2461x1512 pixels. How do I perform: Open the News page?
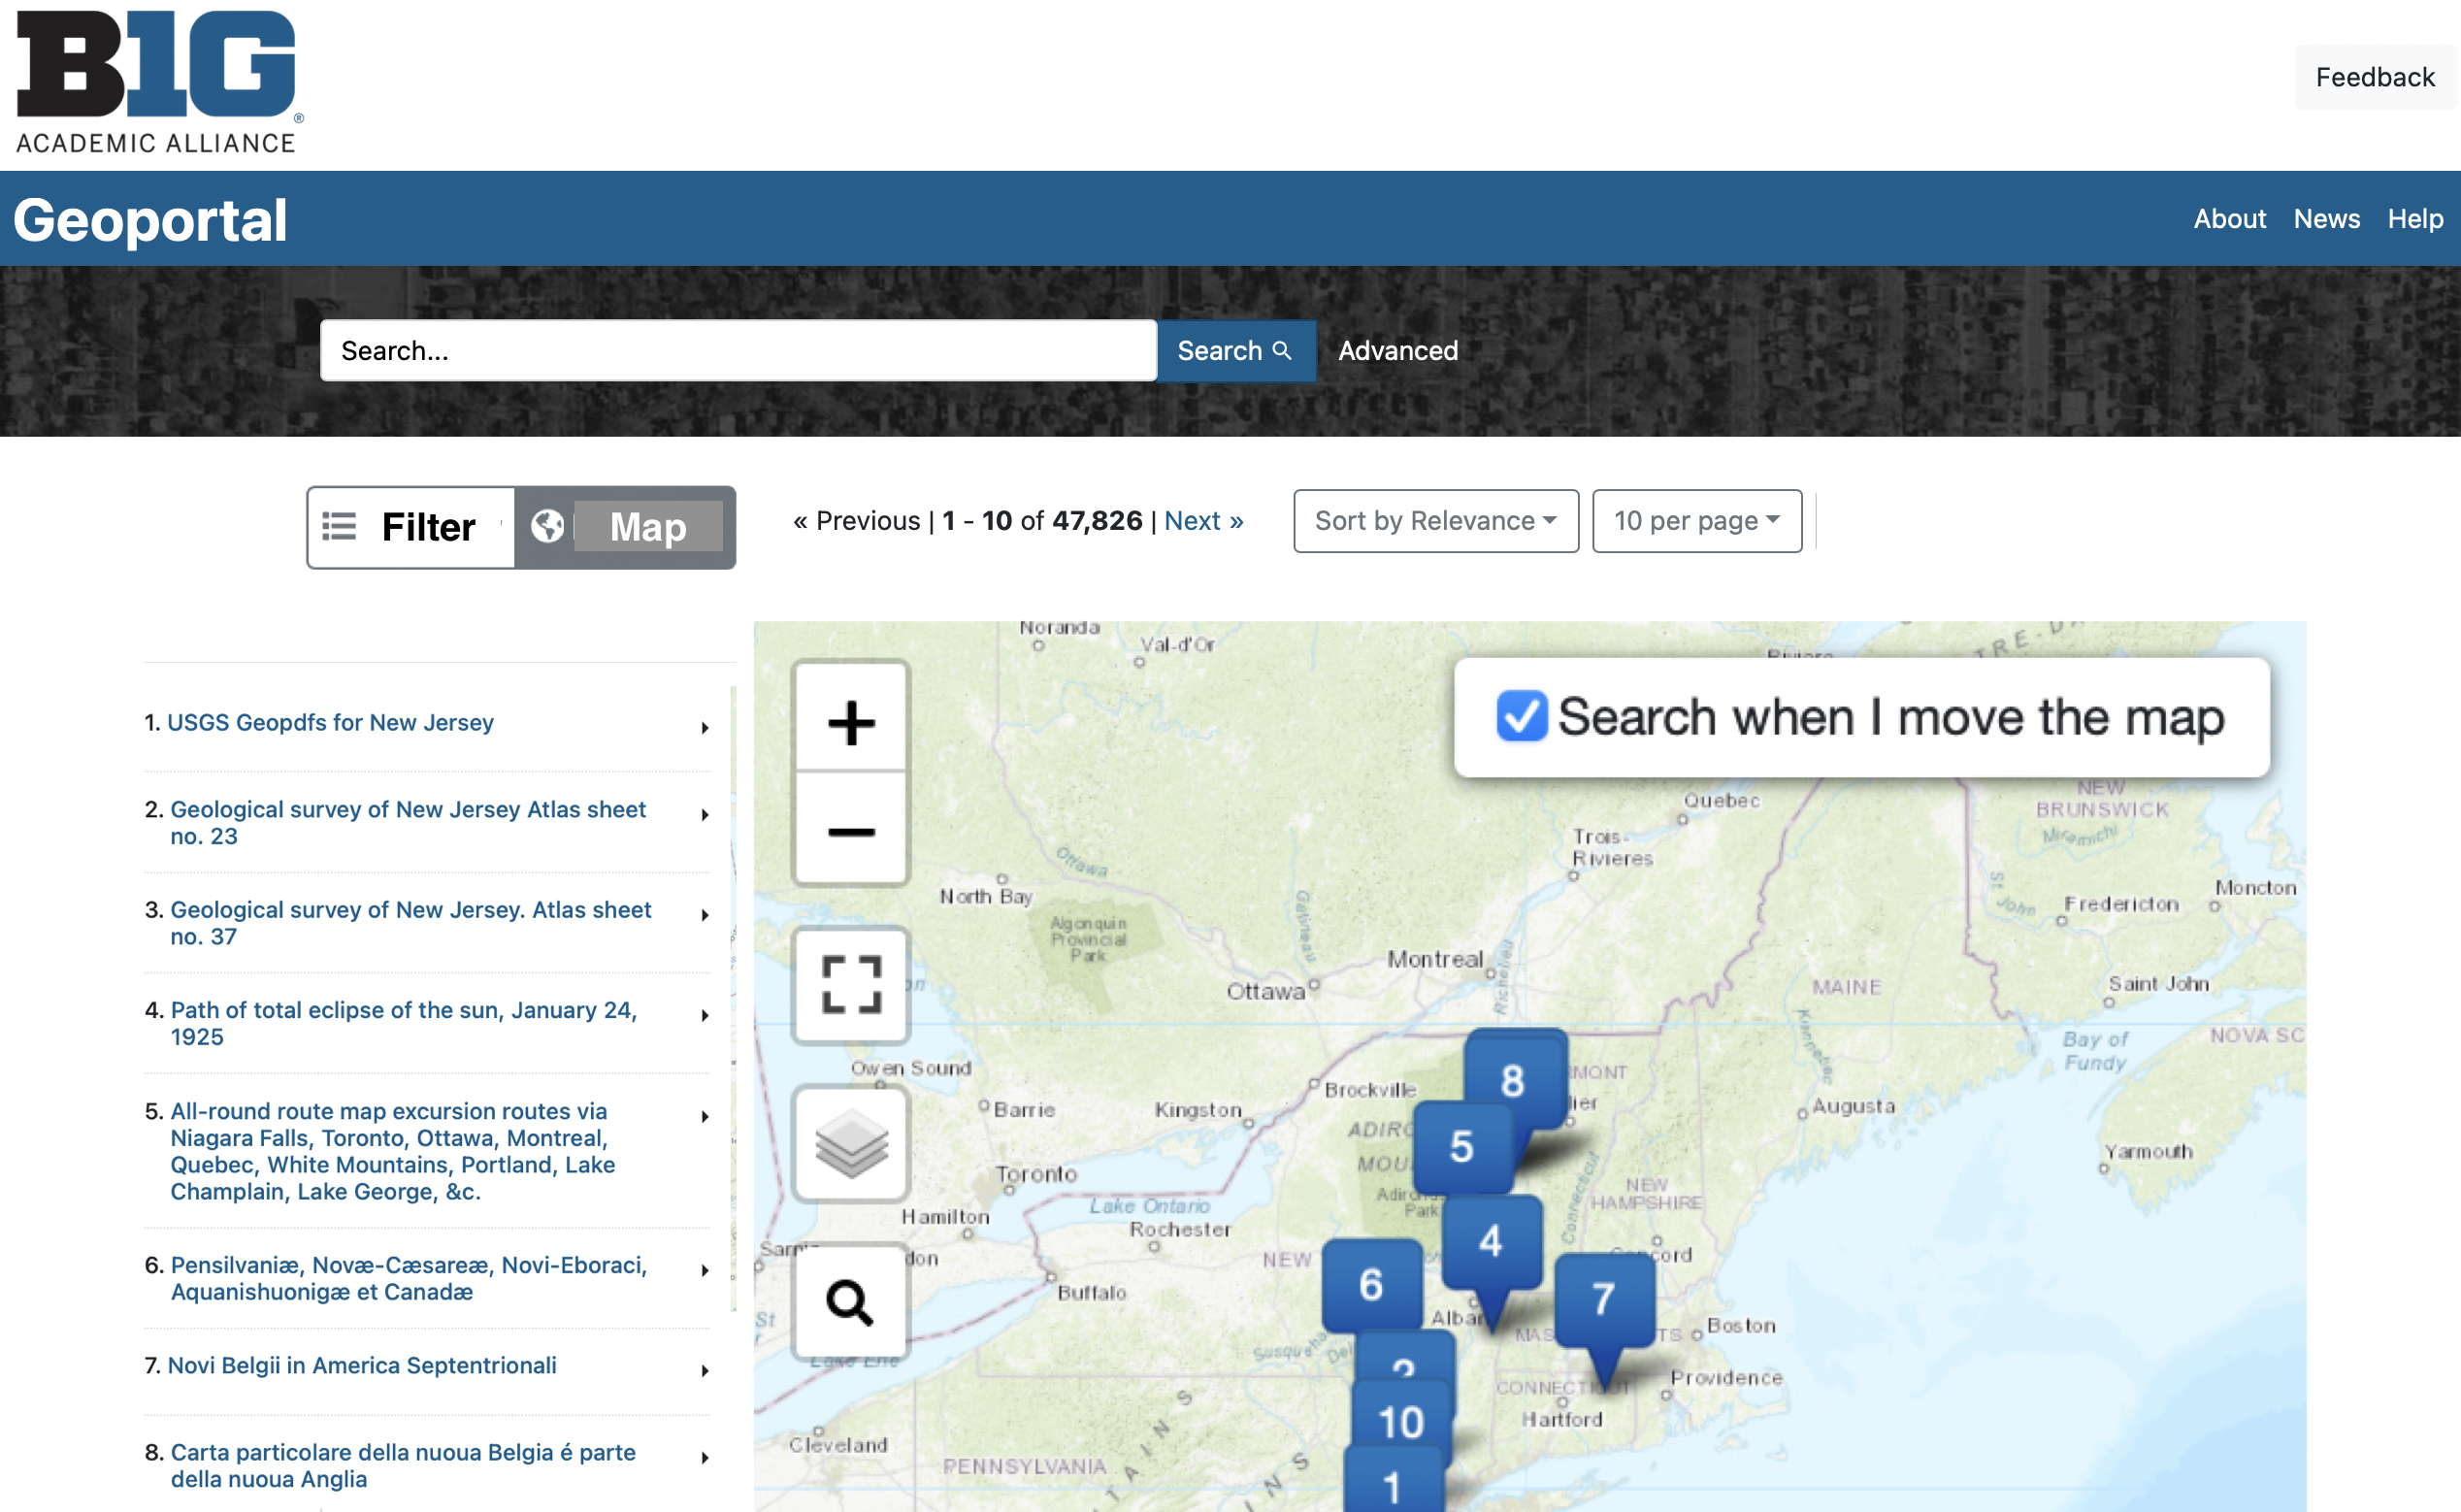[2326, 218]
